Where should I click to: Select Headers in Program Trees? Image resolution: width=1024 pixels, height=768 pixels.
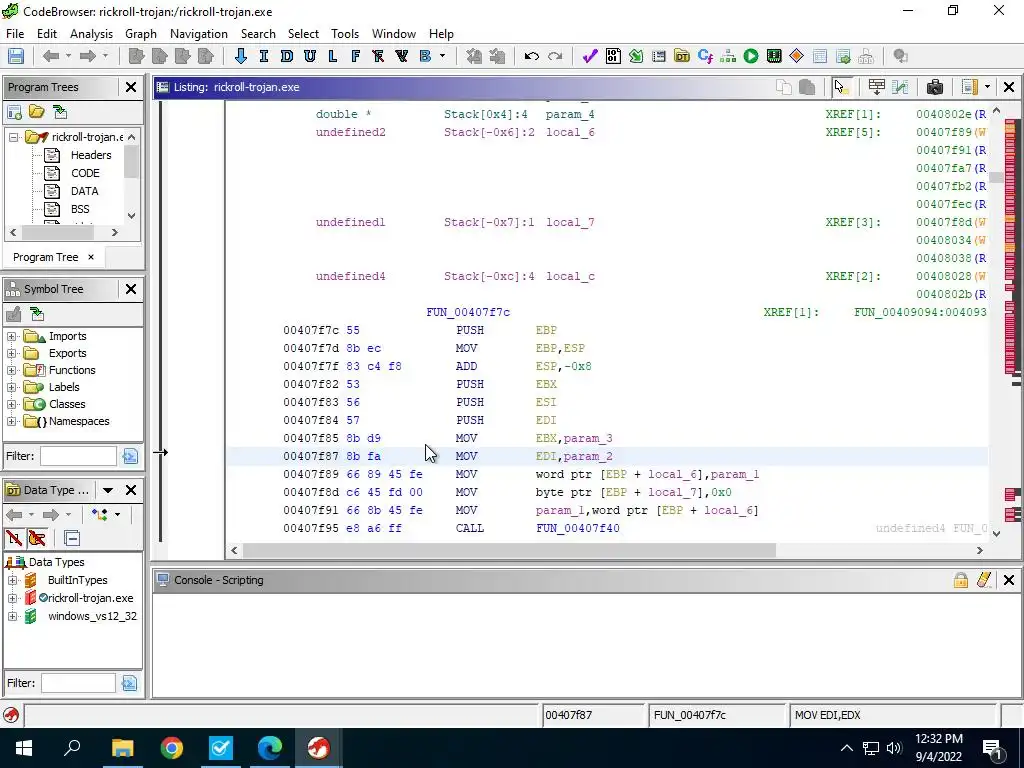(91, 155)
